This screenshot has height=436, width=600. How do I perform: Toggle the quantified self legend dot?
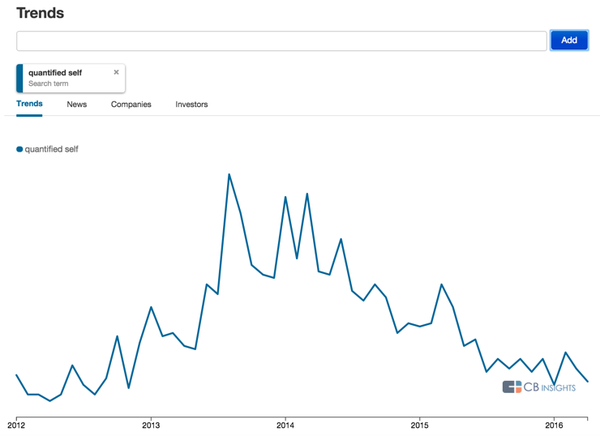[20, 149]
